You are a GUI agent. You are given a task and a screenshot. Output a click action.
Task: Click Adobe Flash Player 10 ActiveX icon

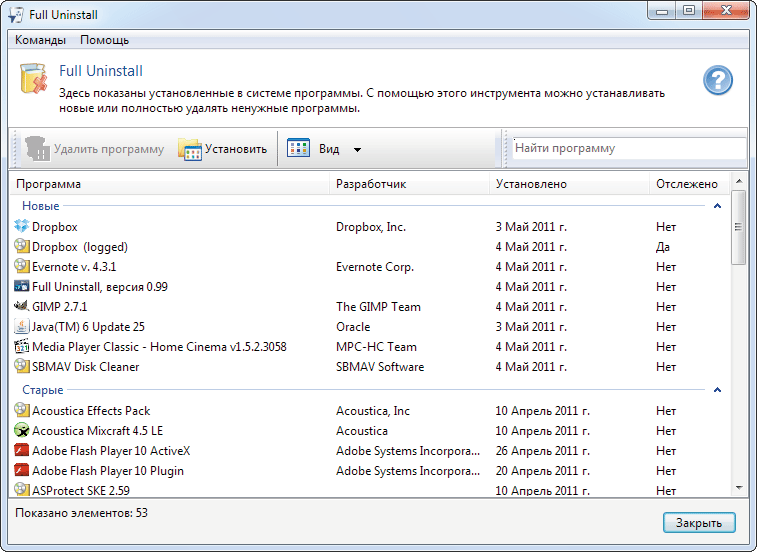click(x=22, y=451)
